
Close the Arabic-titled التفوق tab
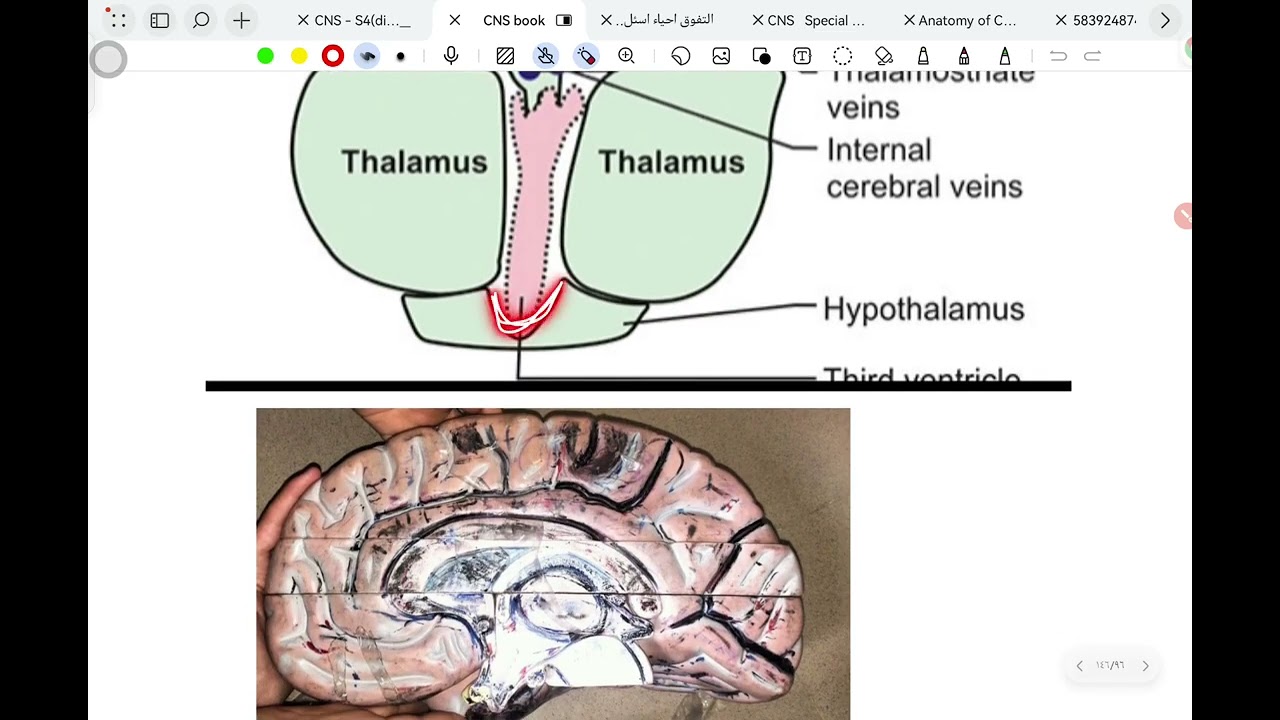point(606,20)
